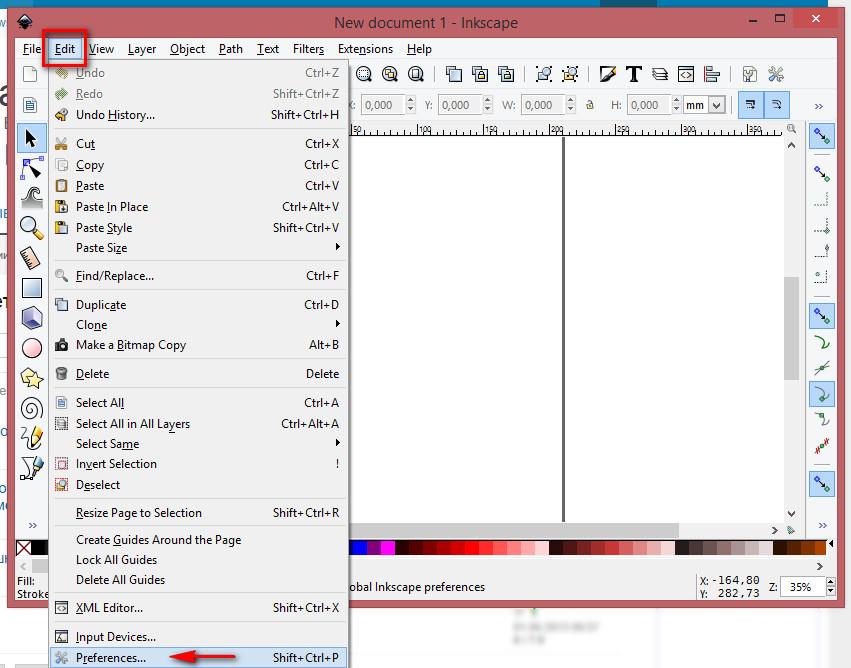Open the Layer menu
Viewport: 851px width, 668px height.
pos(142,49)
